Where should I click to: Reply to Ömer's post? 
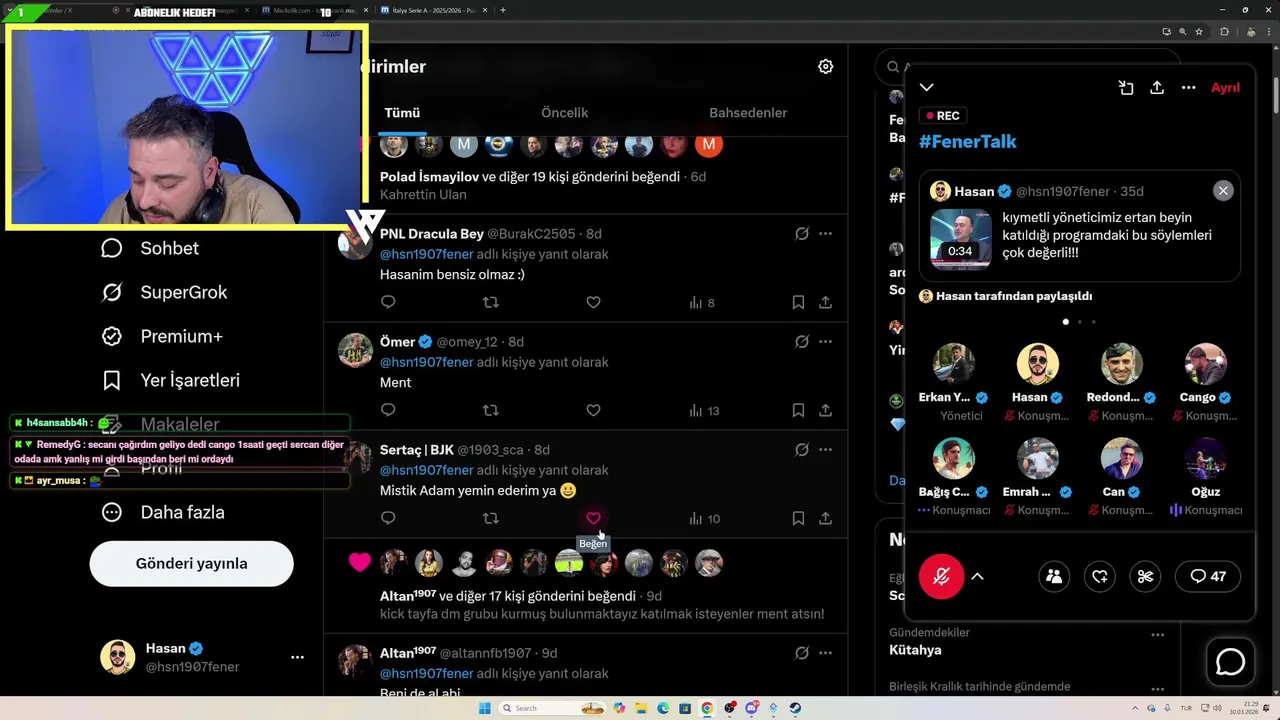coord(388,410)
